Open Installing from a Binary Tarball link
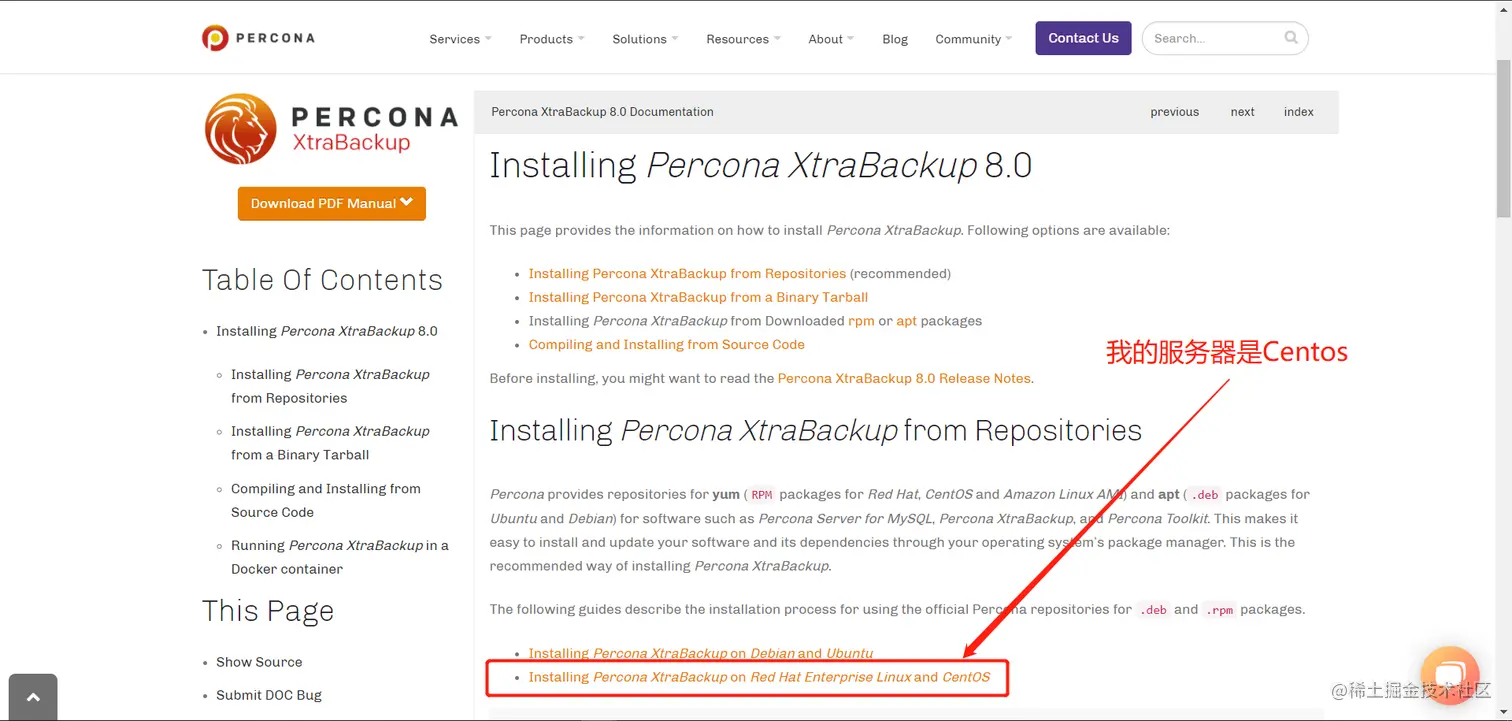 pyautogui.click(x=698, y=297)
